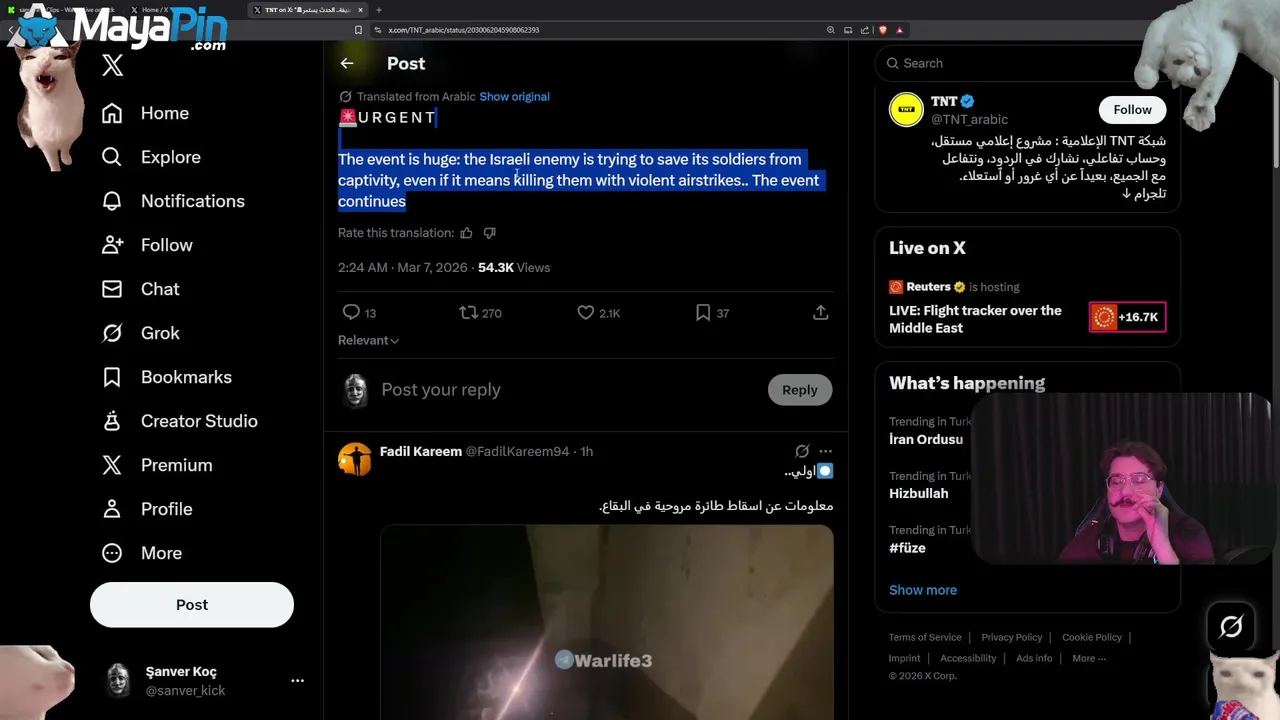Click the Grok icon on Fadil Kareem's reply
The image size is (1280, 720).
click(802, 451)
